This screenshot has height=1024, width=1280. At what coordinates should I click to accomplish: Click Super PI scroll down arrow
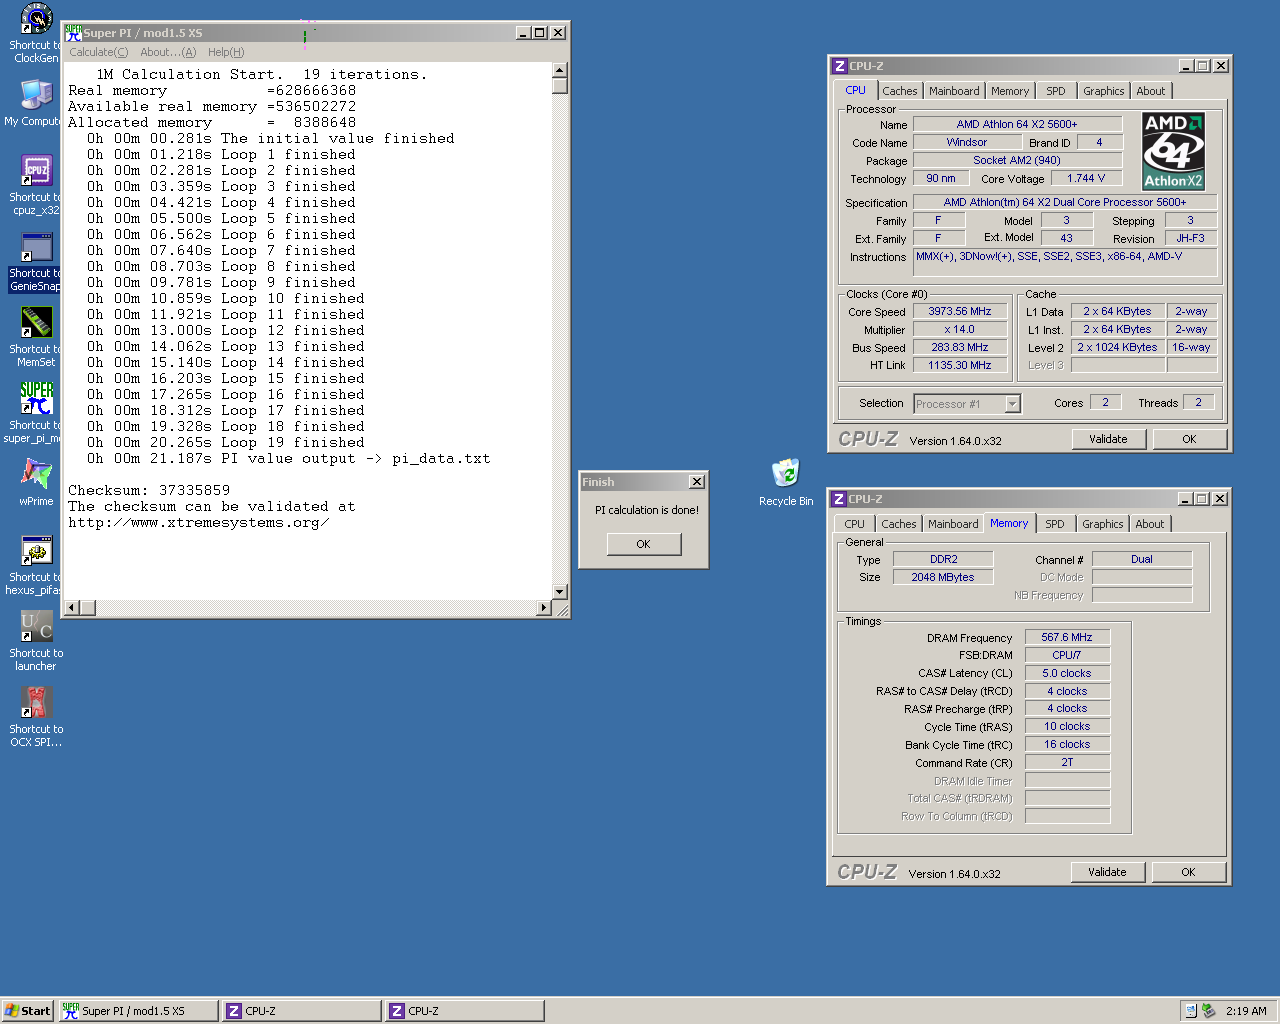click(560, 592)
